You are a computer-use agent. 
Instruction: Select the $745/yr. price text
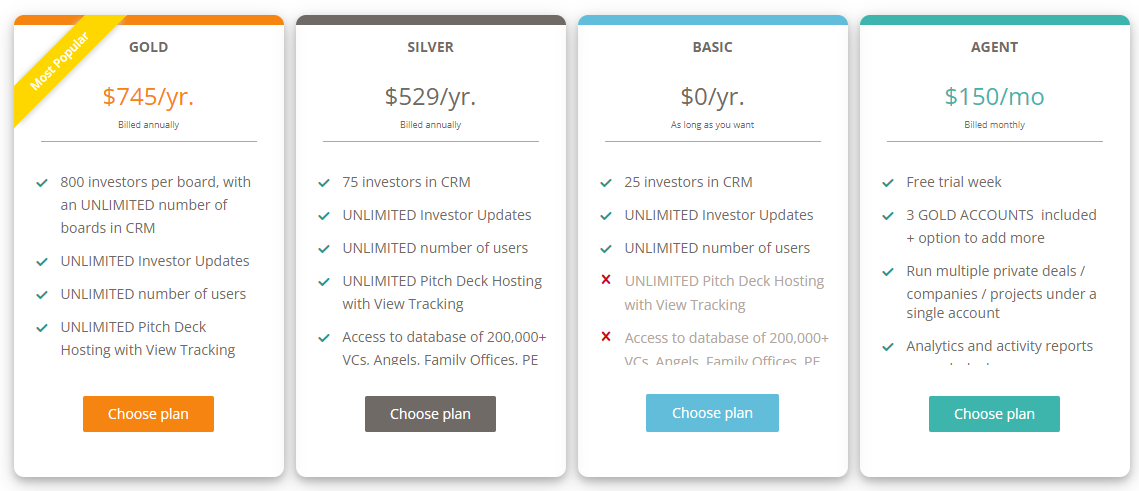[x=148, y=97]
